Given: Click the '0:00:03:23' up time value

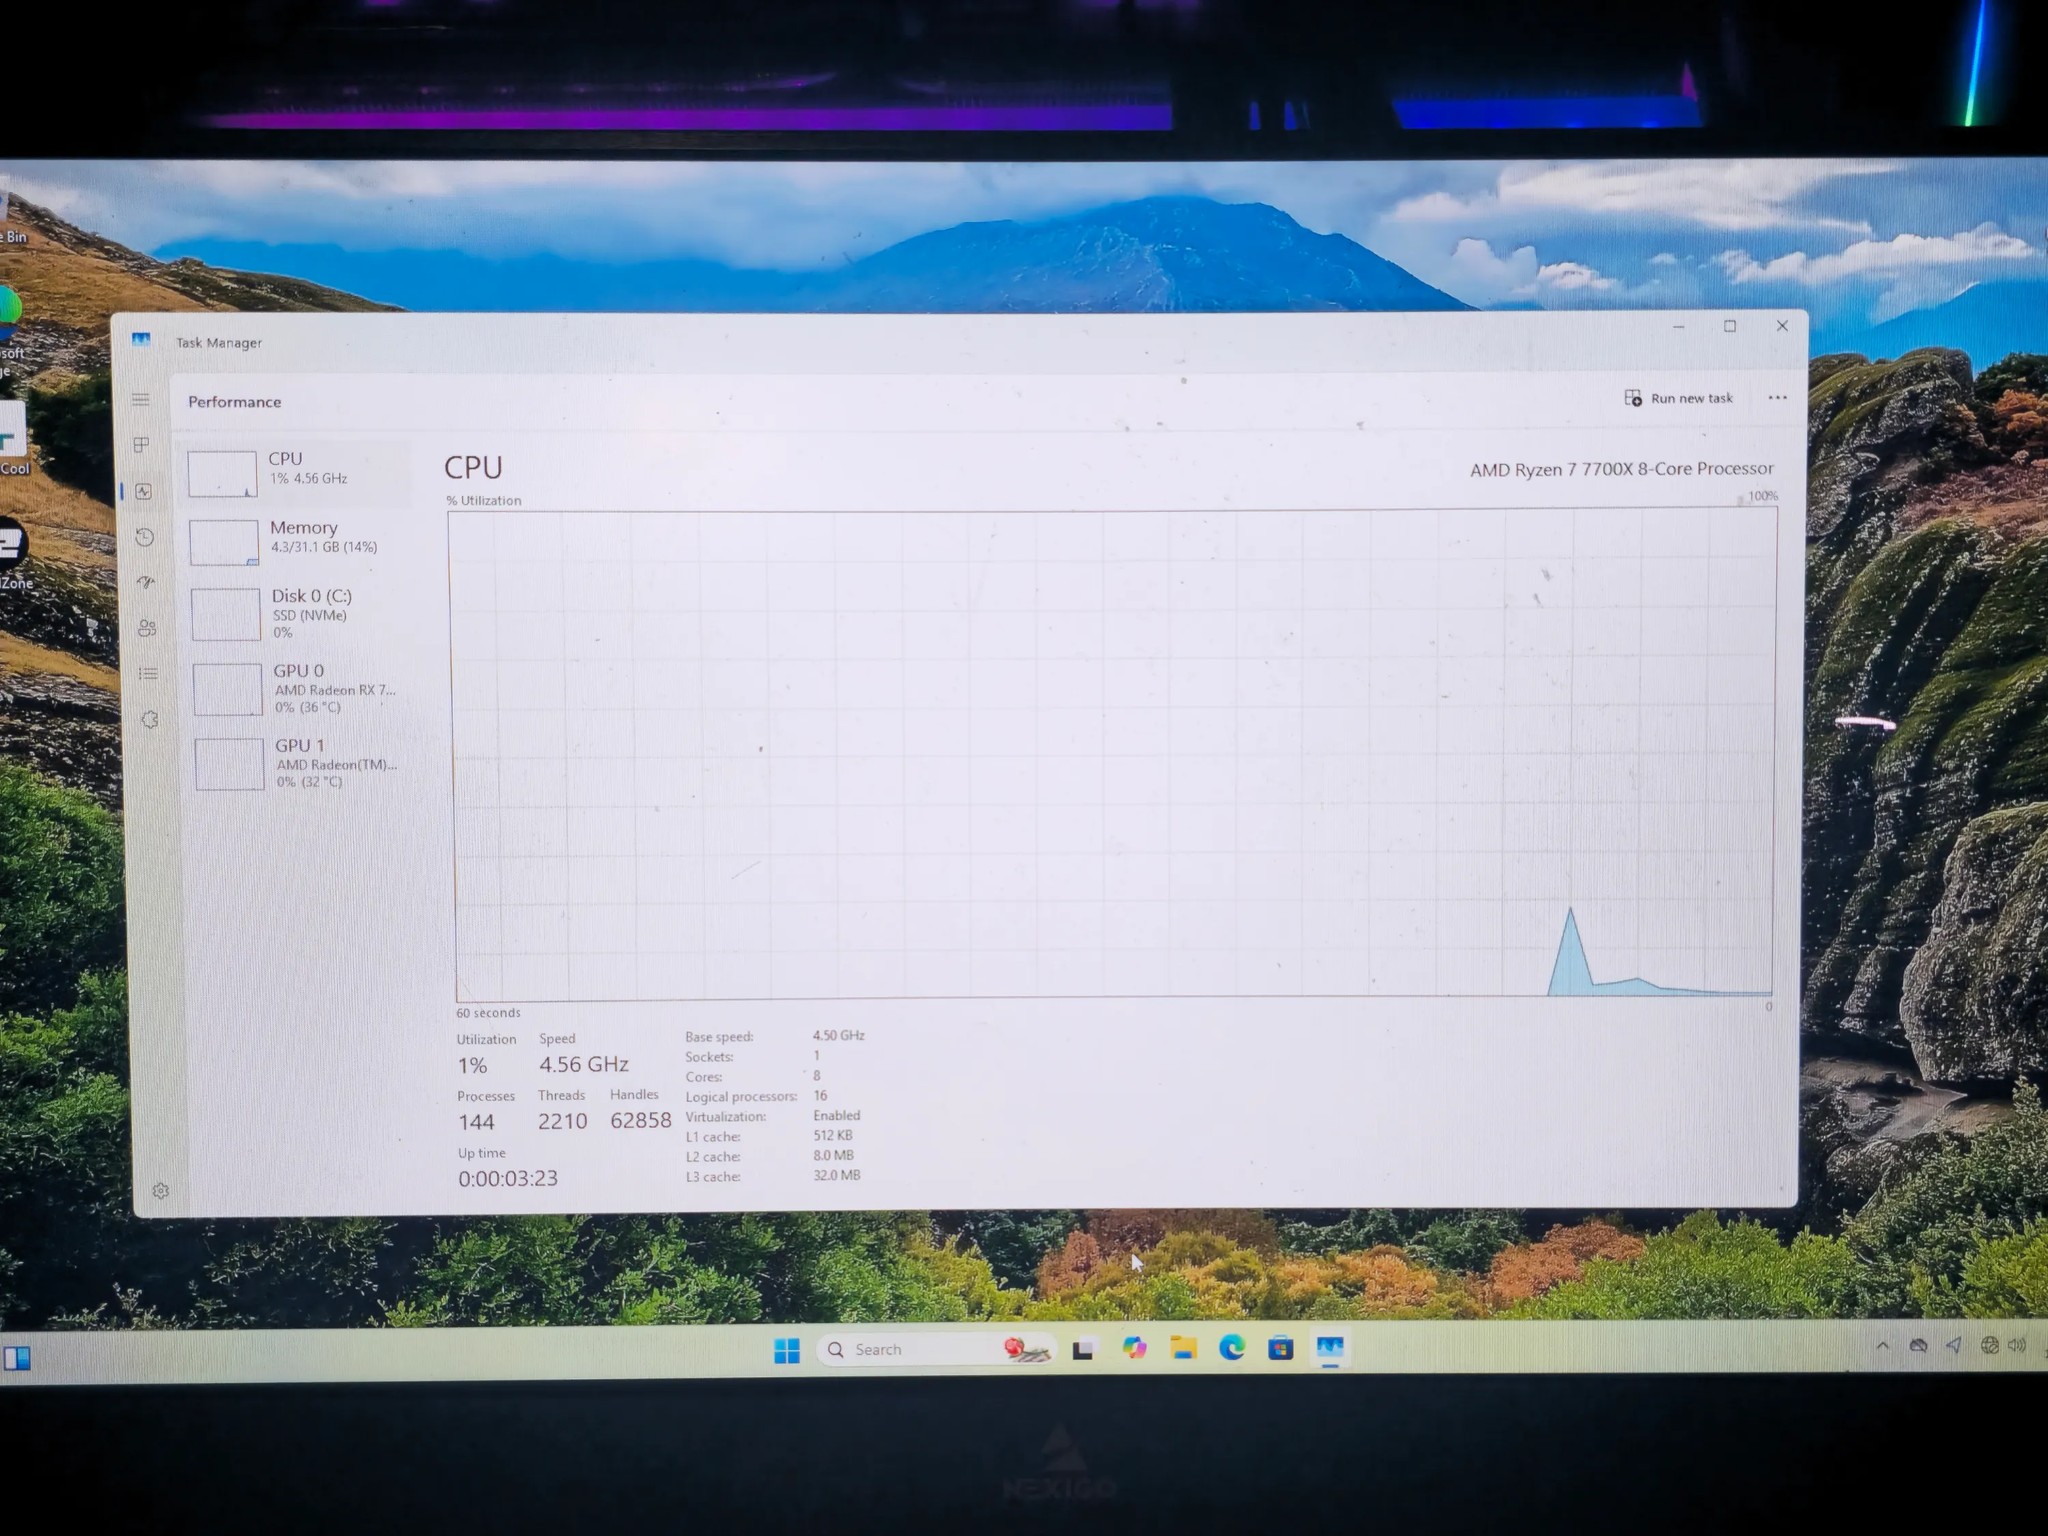Looking at the screenshot, I should (508, 1178).
